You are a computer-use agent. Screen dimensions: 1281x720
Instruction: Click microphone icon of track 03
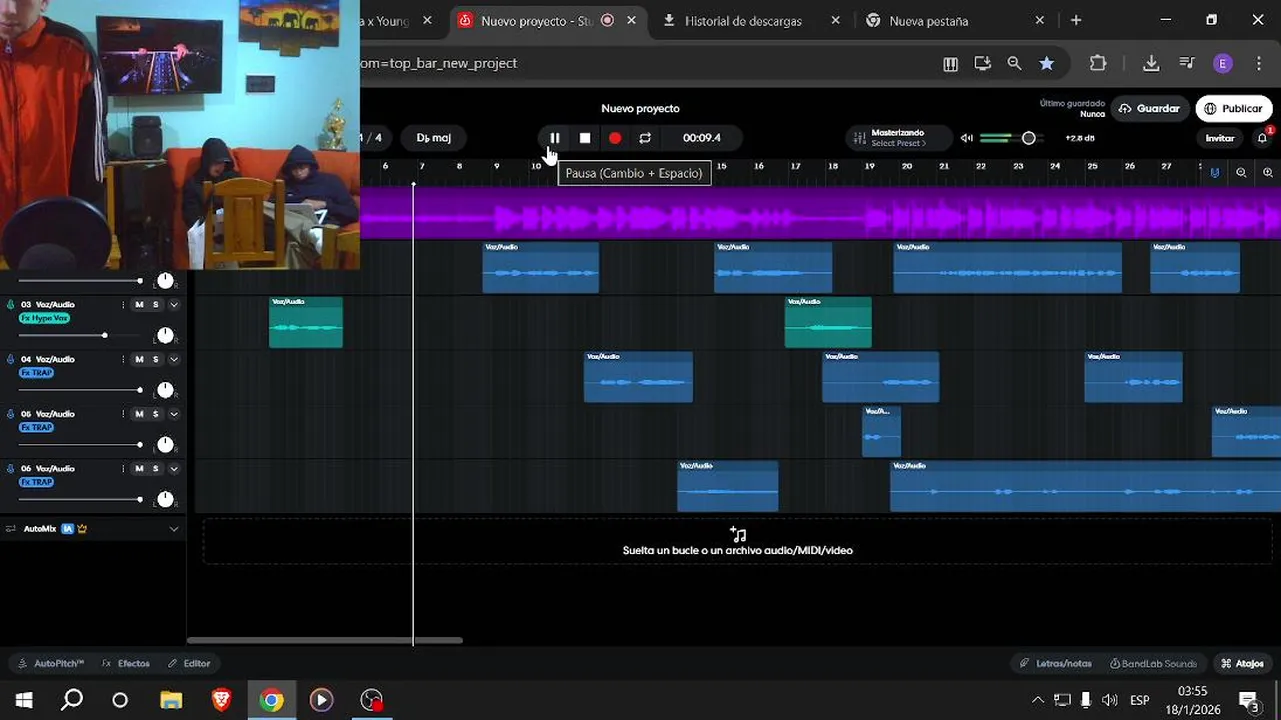(10, 305)
